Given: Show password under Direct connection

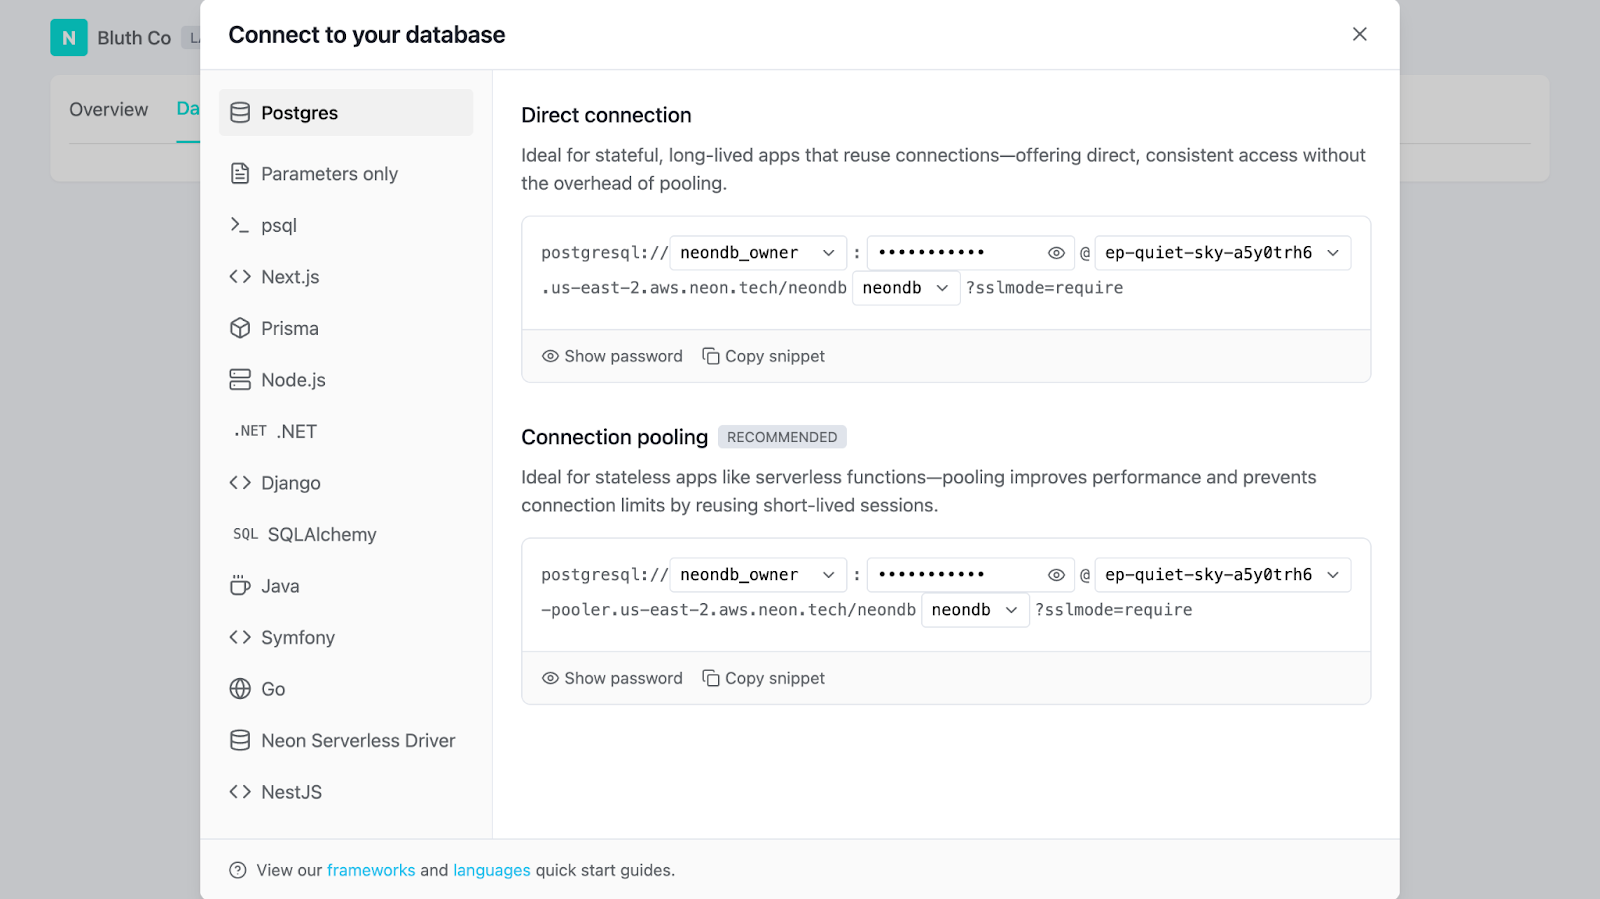Looking at the screenshot, I should (x=612, y=356).
